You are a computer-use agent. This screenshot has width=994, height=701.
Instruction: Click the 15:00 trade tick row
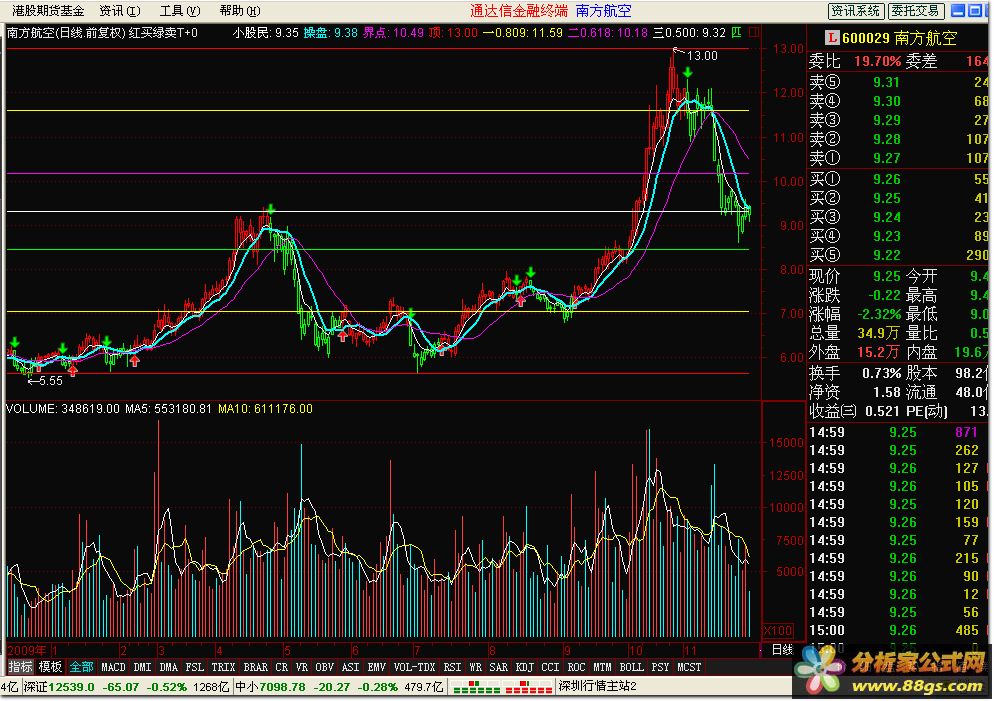point(896,631)
